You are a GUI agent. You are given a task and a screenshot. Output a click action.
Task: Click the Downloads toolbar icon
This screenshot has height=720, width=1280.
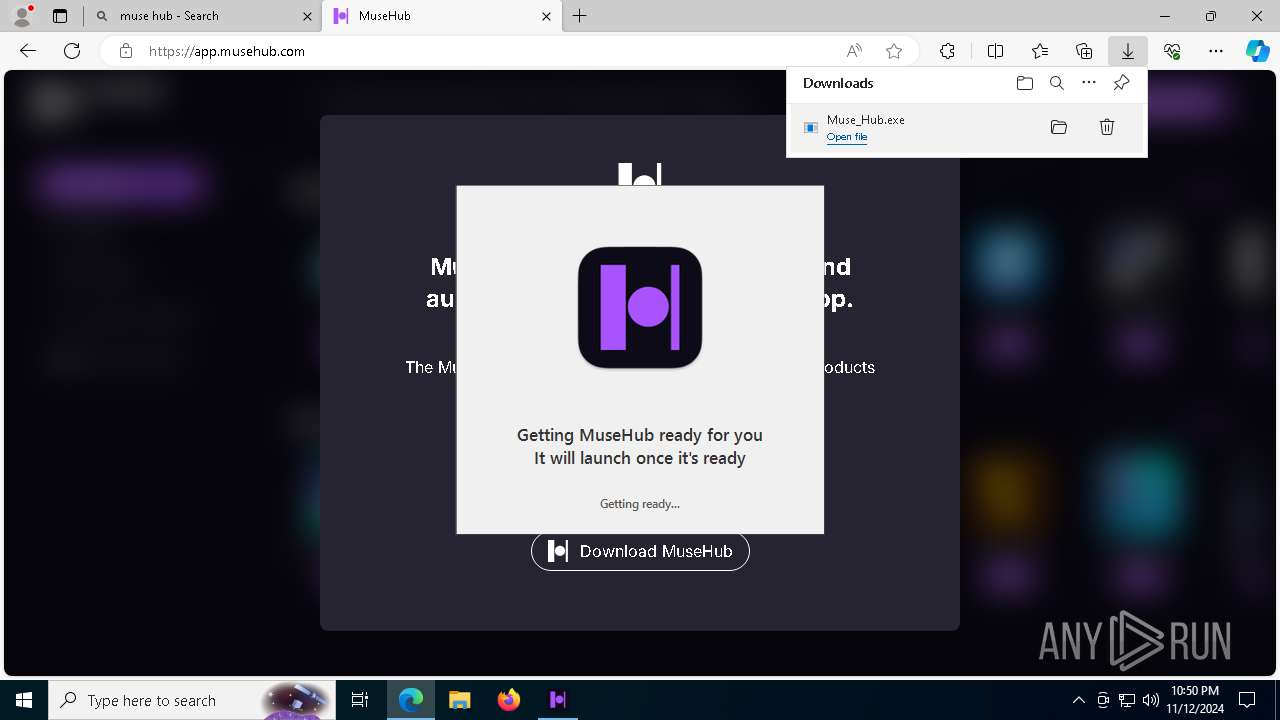click(x=1127, y=51)
